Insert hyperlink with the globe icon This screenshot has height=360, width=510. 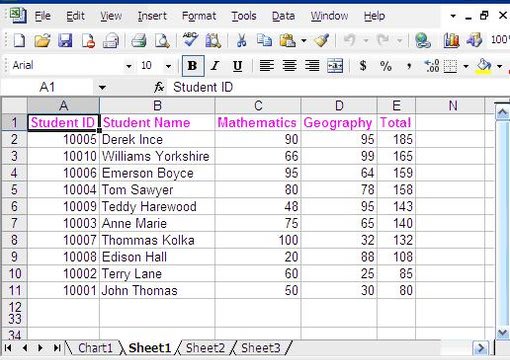pyautogui.click(x=423, y=41)
